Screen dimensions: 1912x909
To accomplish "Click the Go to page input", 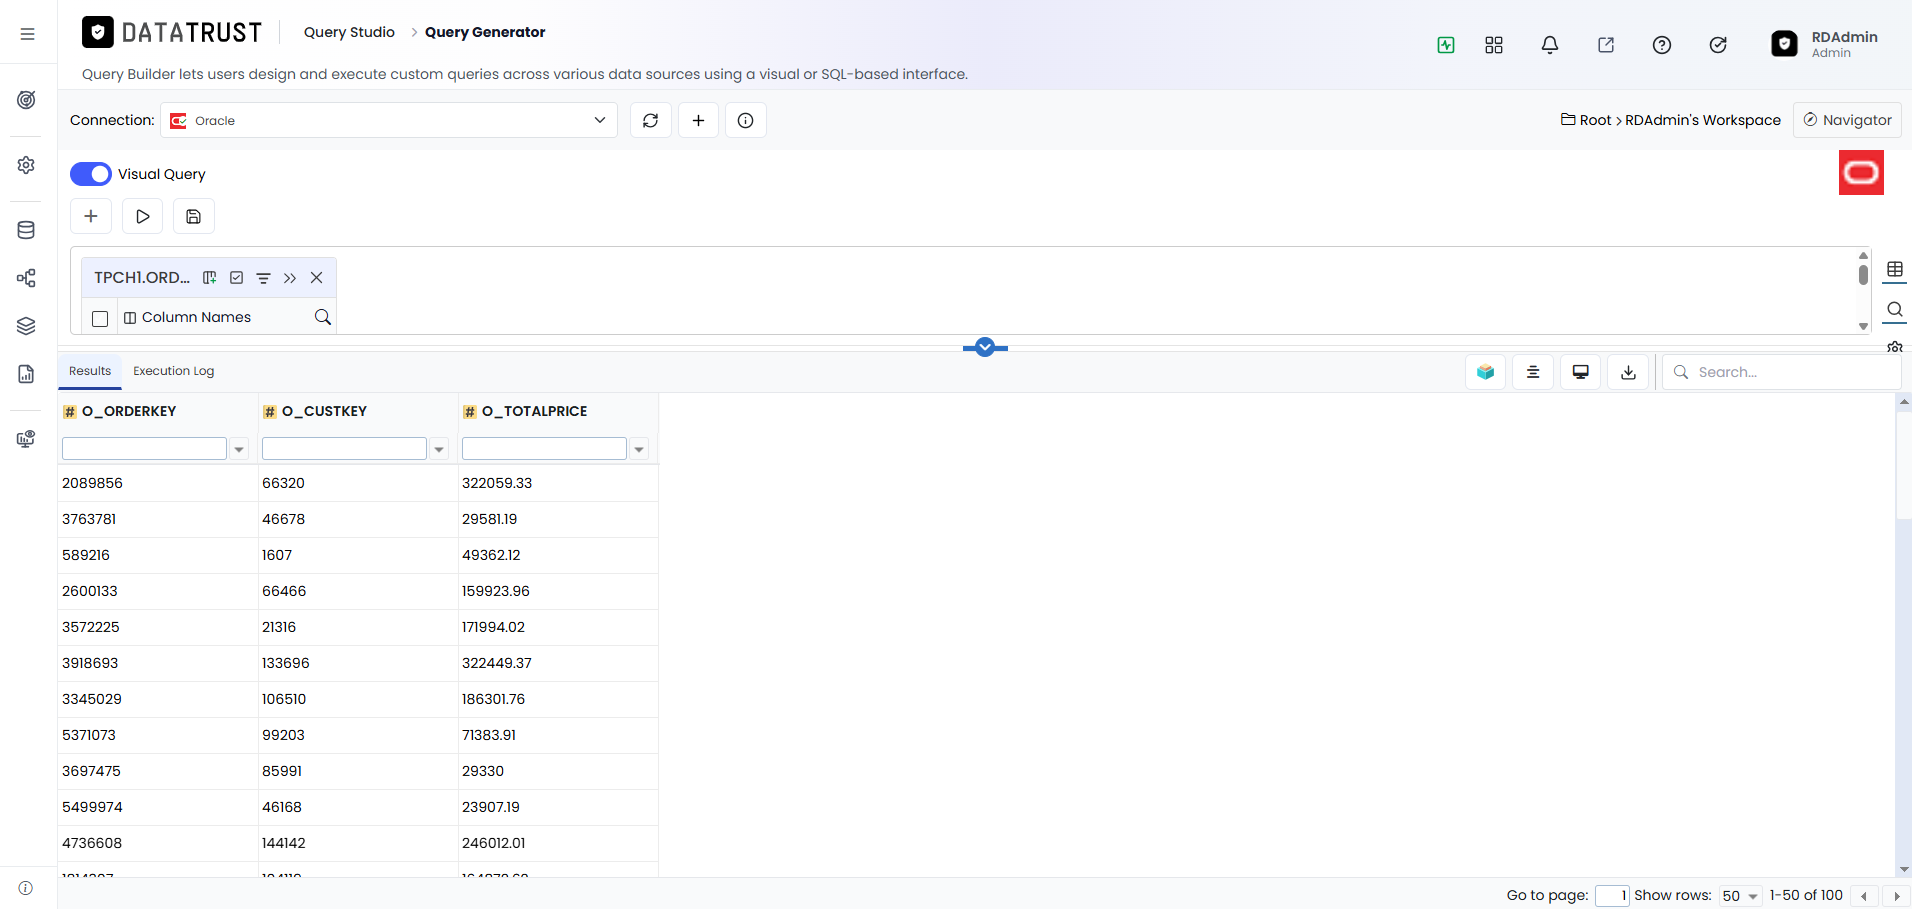I will coord(1612,896).
